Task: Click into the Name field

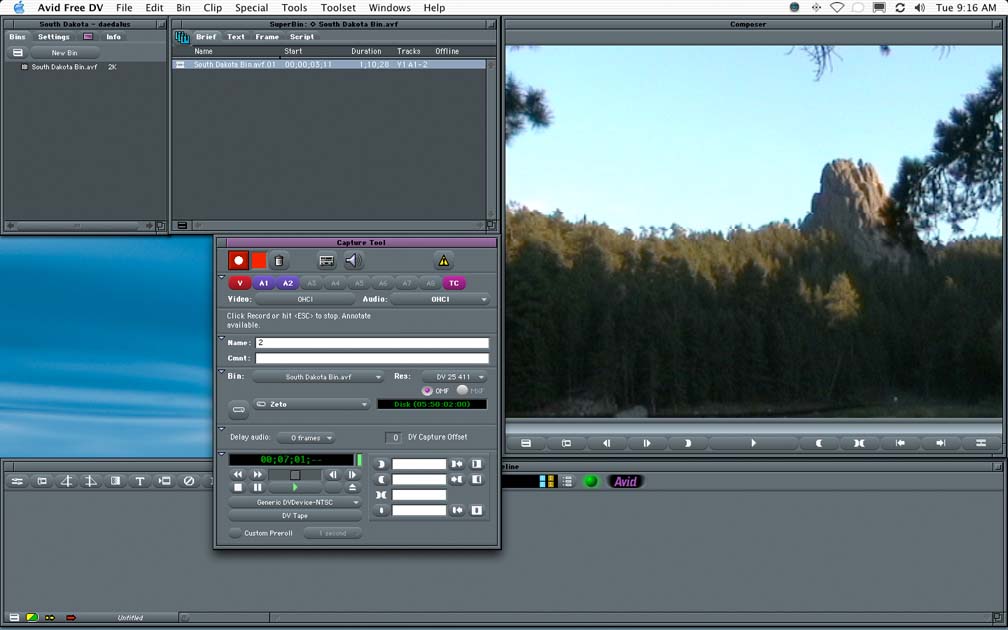Action: click(x=372, y=343)
